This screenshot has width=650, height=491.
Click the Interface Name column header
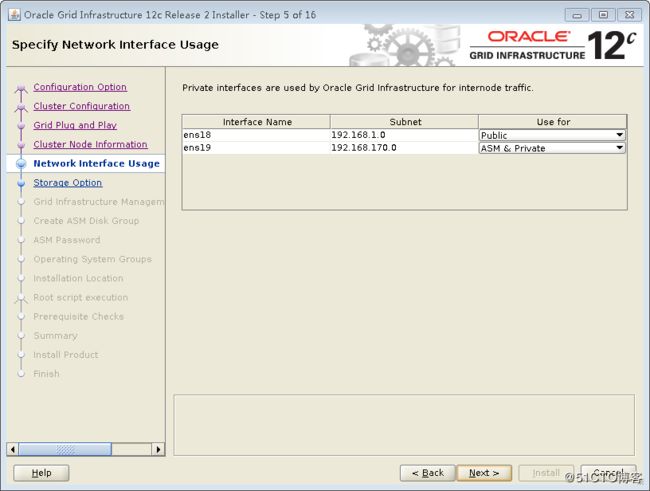click(x=256, y=122)
